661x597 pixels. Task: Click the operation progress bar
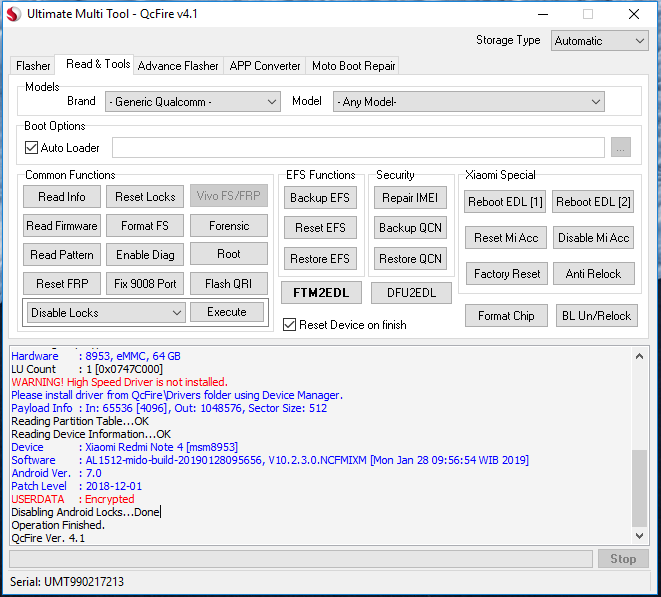[301, 559]
